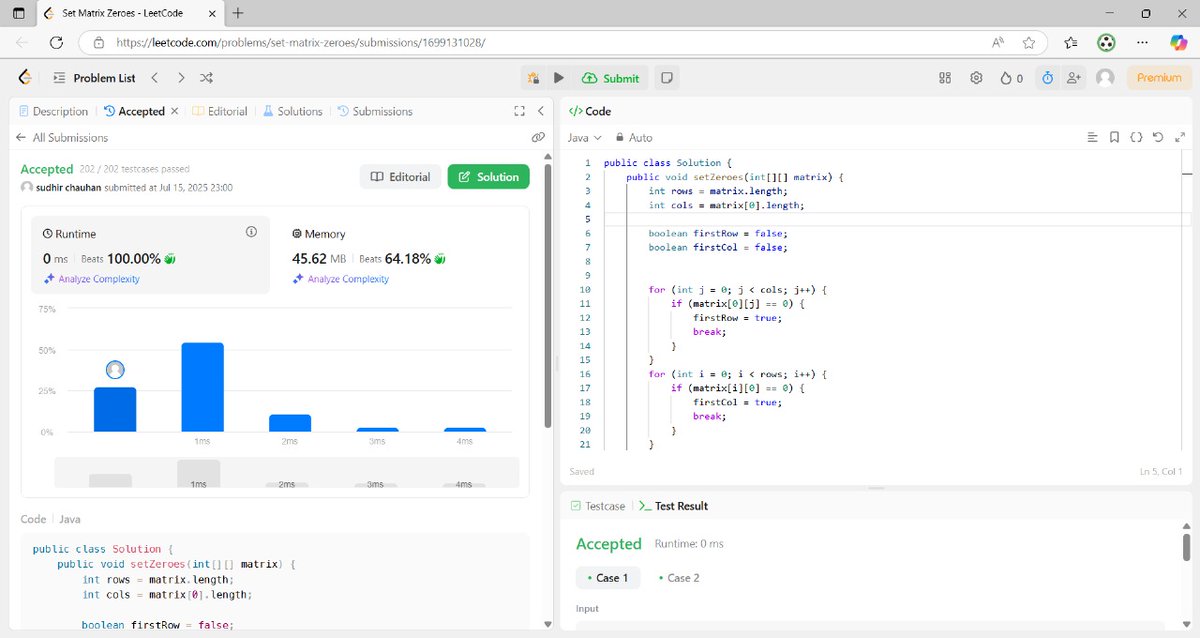
Task: Toggle read aloud icon in address bar
Action: [x=998, y=43]
